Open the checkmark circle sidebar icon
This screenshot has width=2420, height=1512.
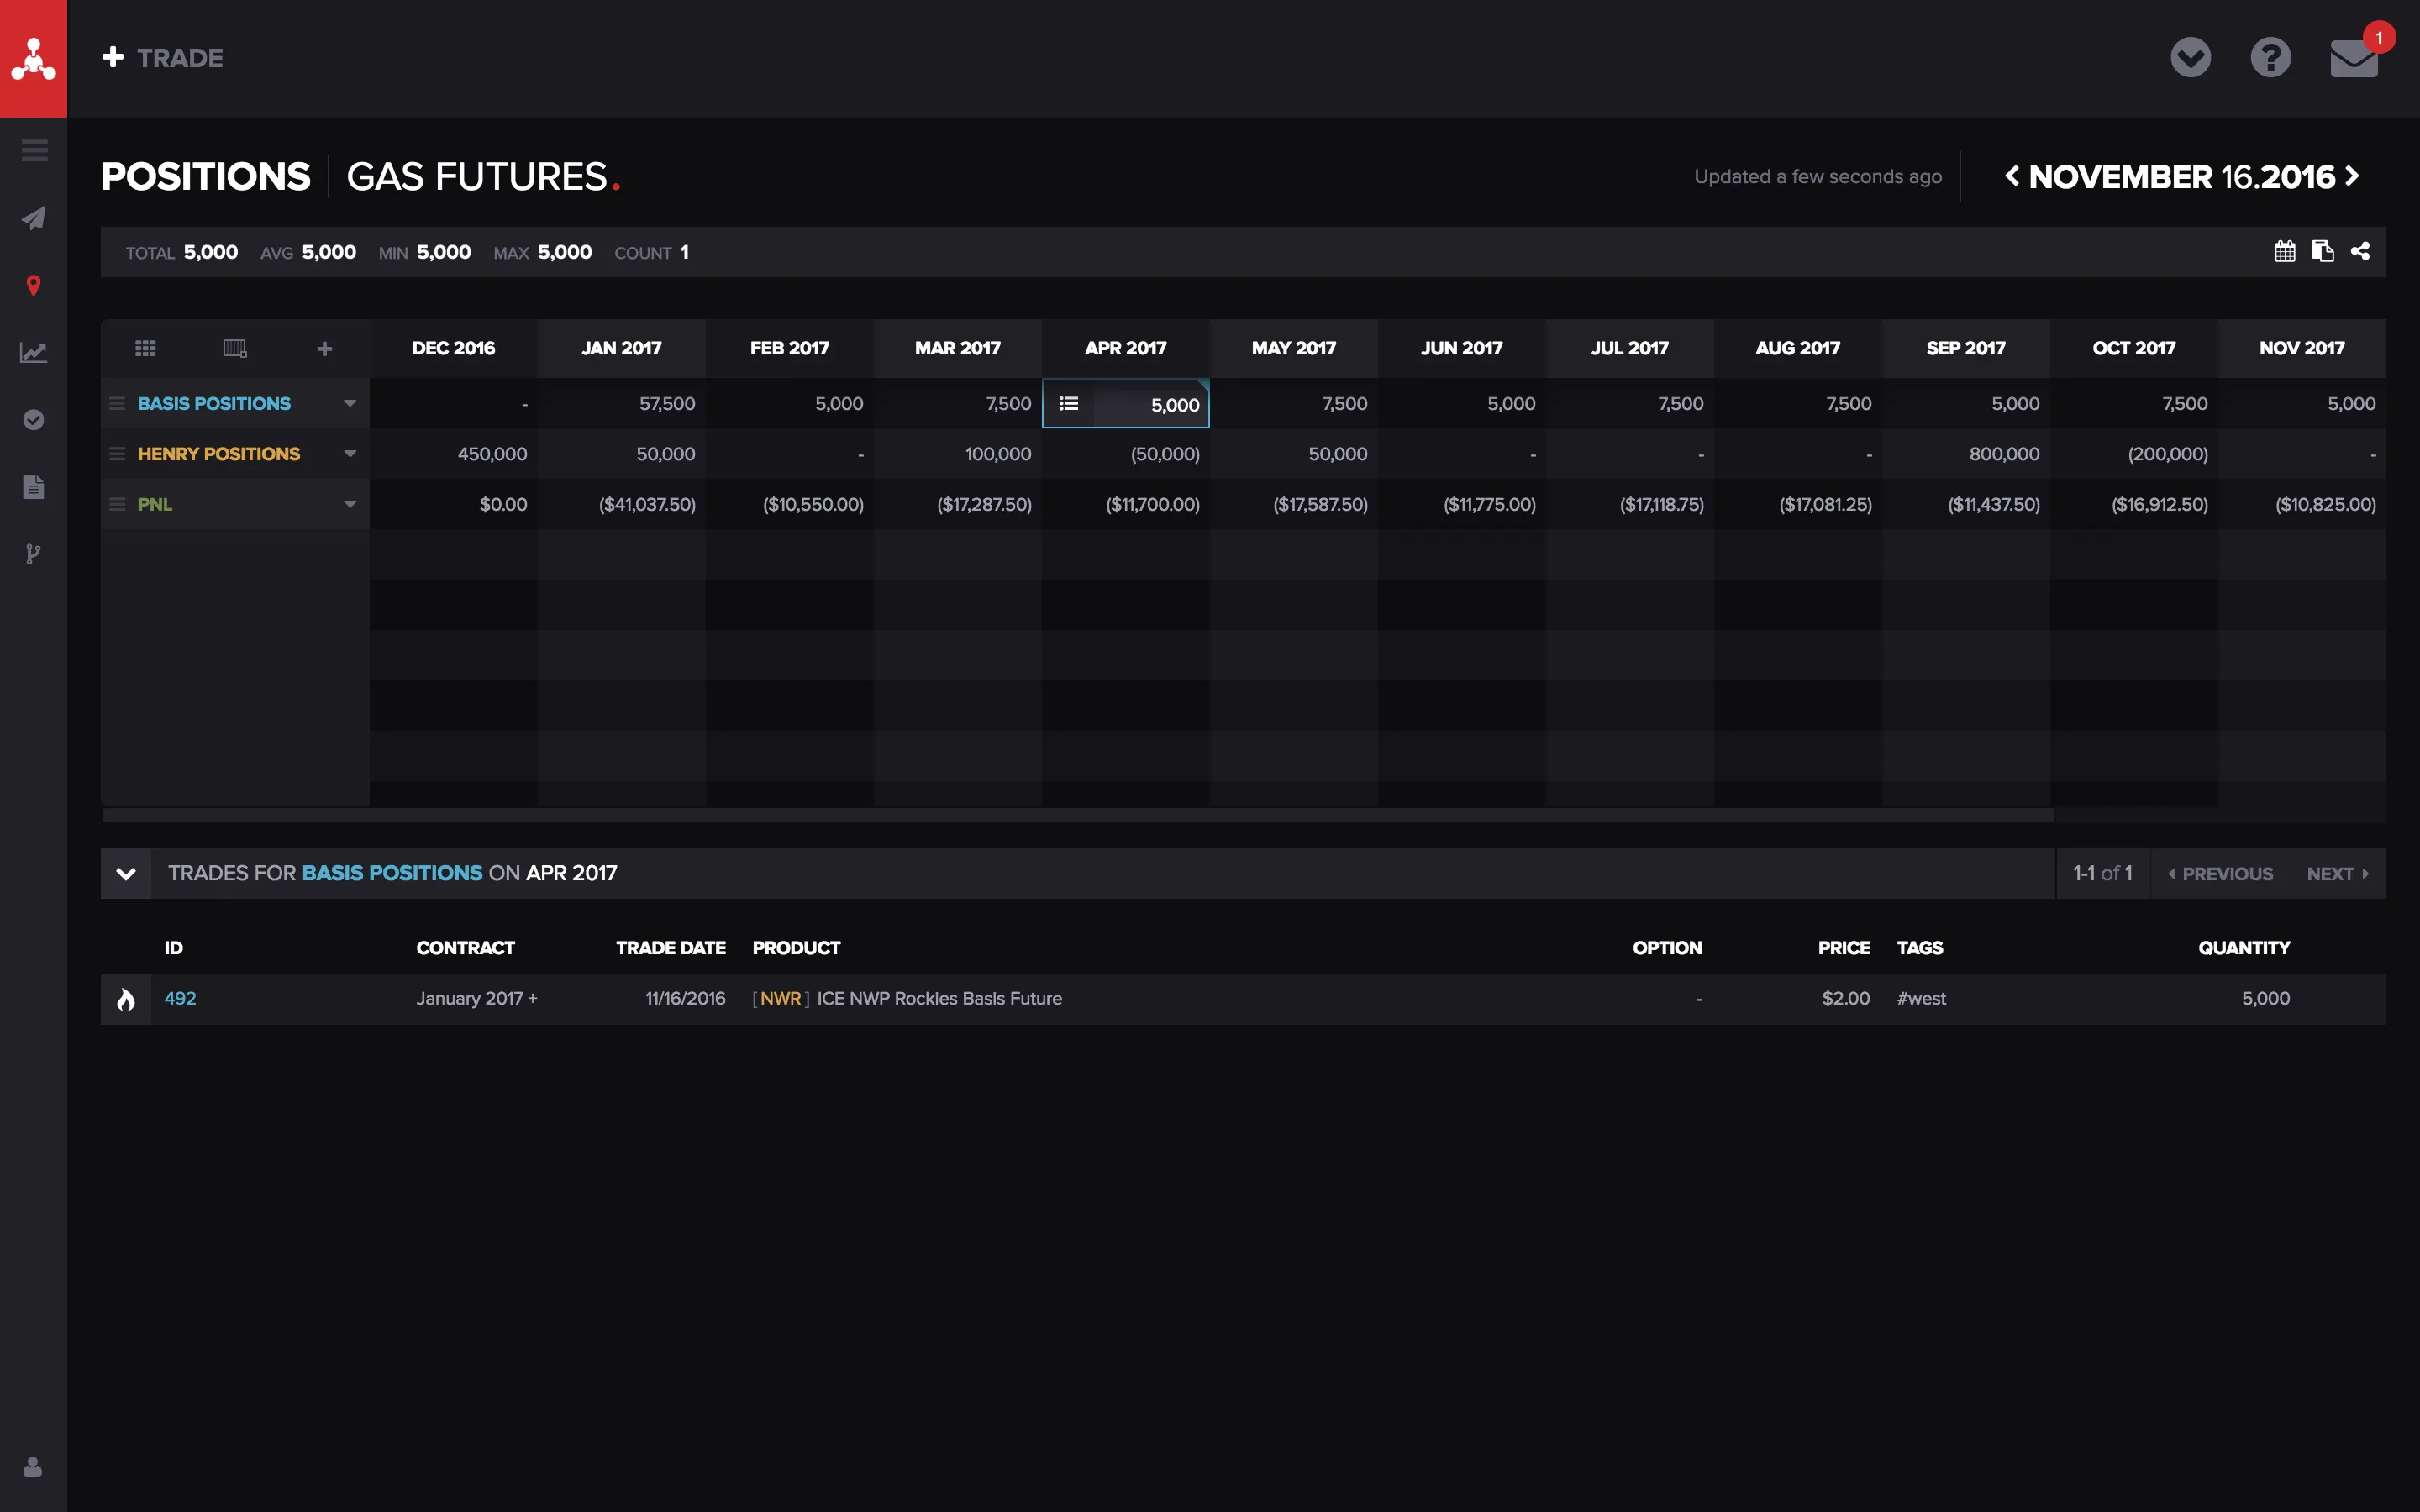[34, 419]
